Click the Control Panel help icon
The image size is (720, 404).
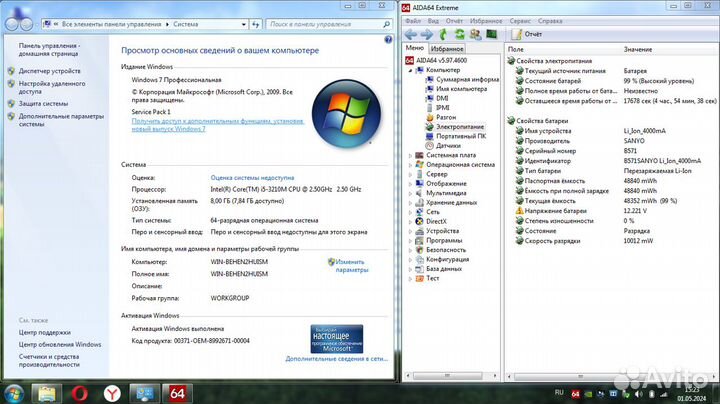coord(388,40)
